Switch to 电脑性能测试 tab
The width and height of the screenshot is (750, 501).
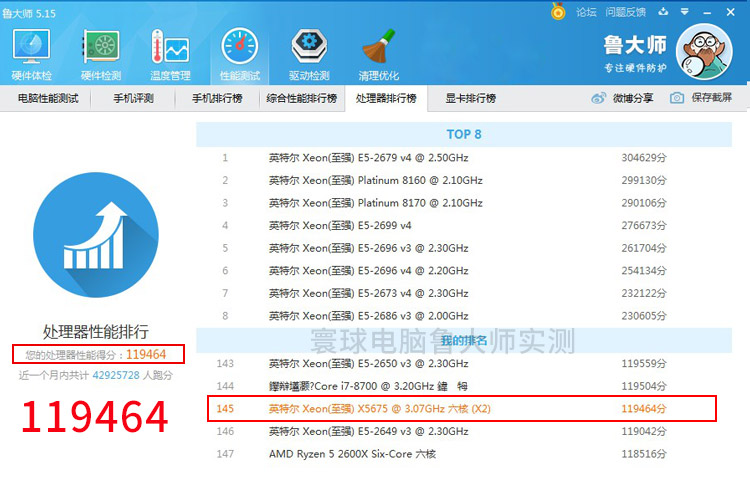click(x=48, y=99)
